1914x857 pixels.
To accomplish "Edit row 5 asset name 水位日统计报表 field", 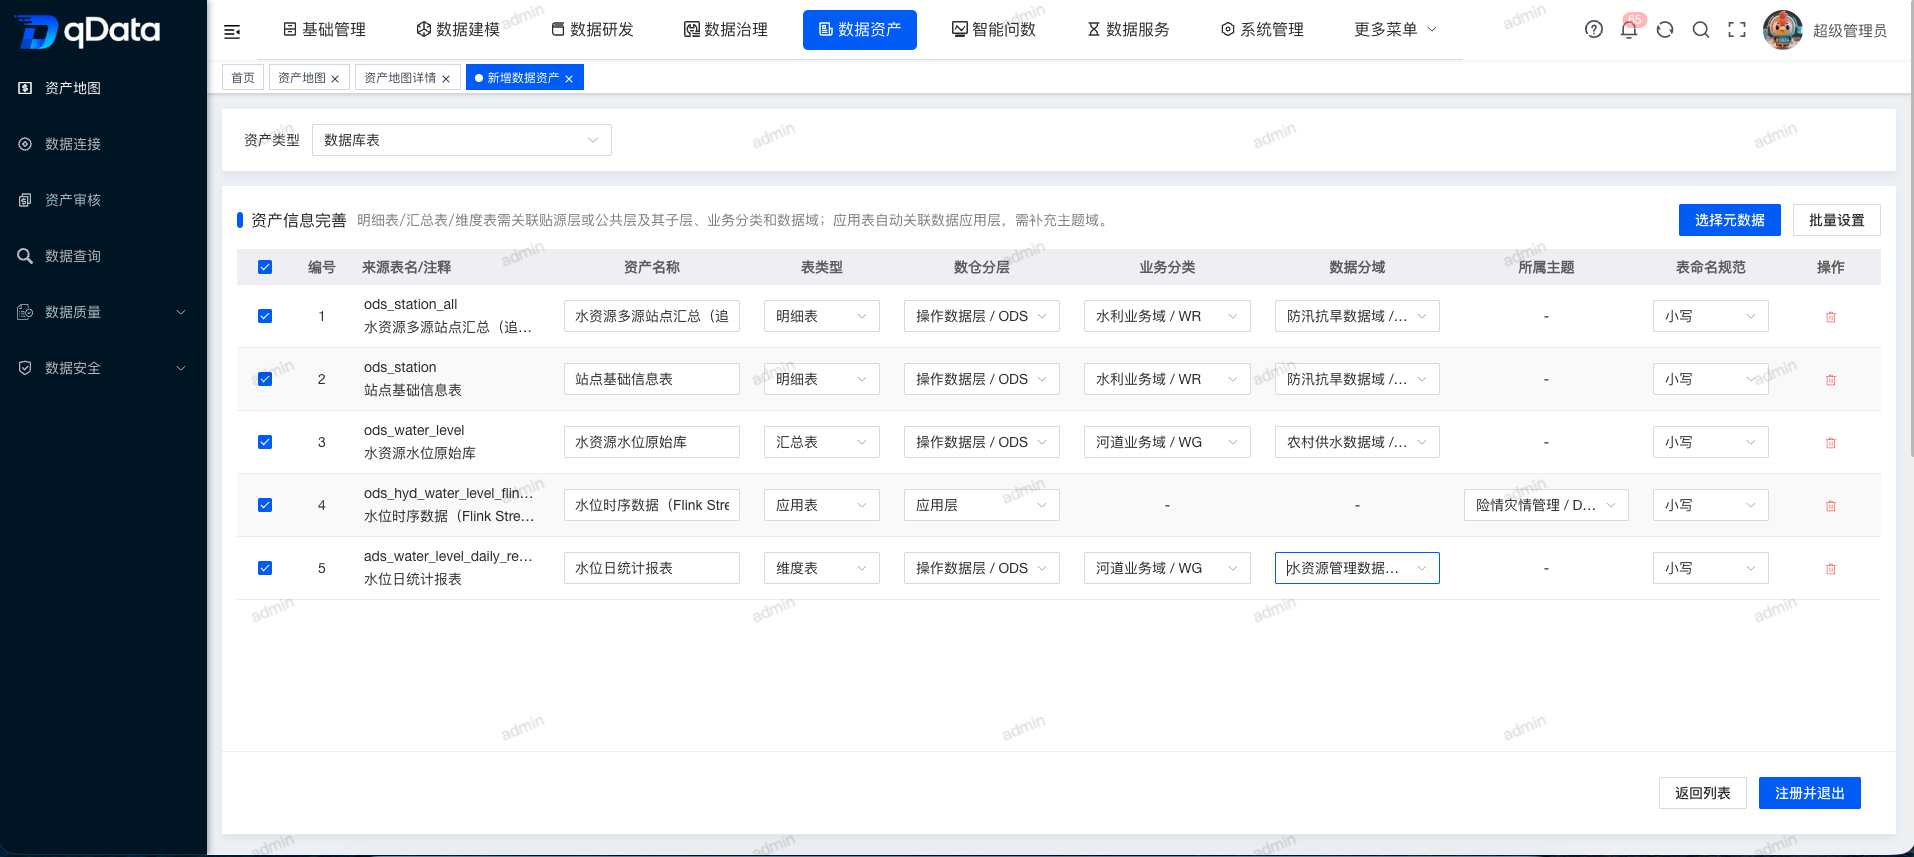I will pos(652,568).
